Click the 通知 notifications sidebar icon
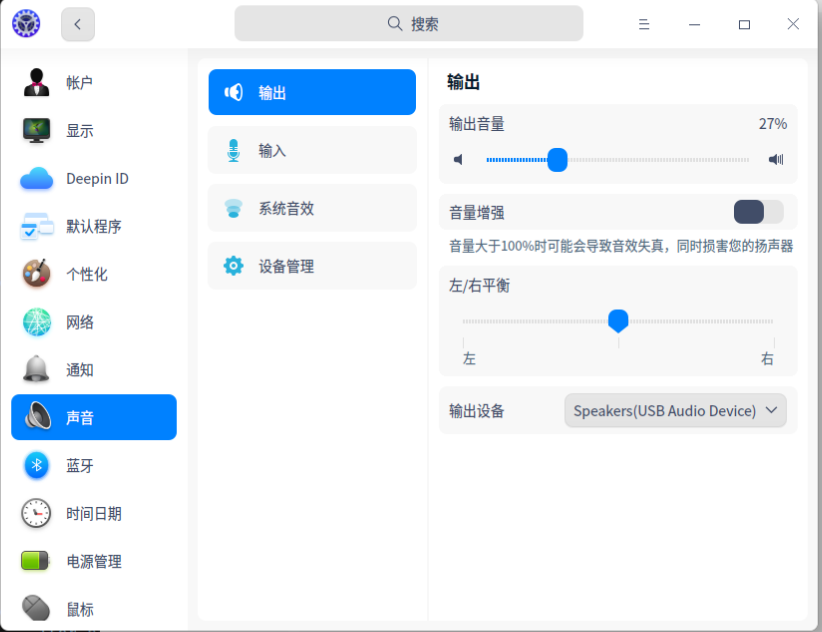The image size is (822, 632). (x=36, y=369)
